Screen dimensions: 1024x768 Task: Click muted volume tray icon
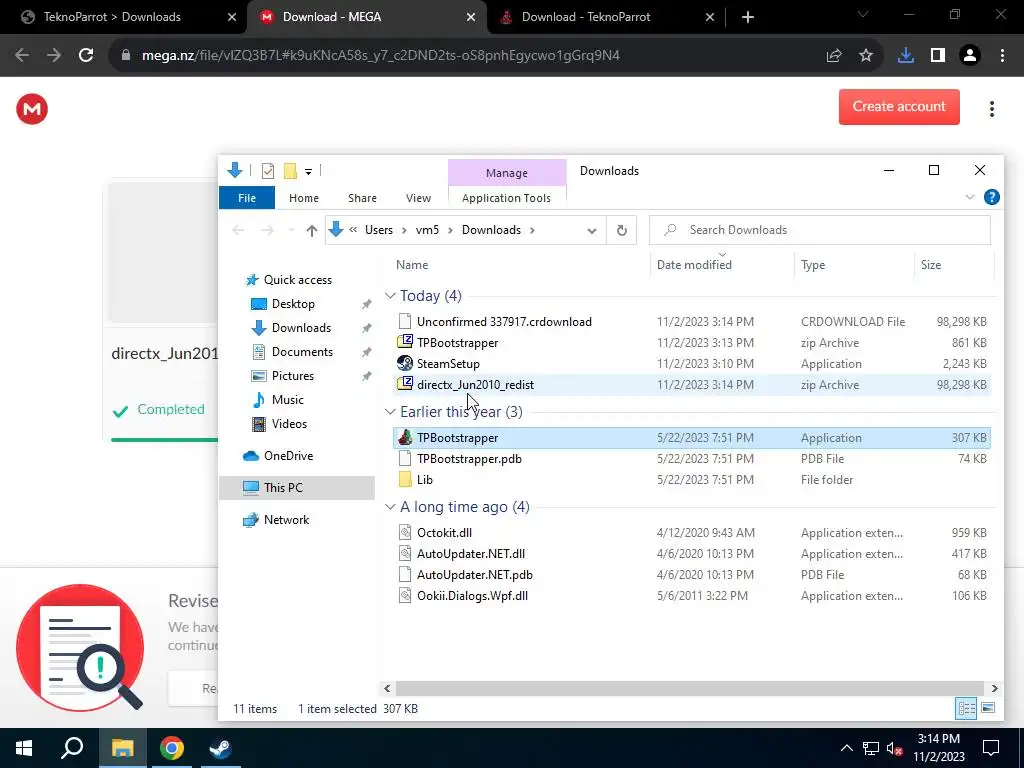click(x=895, y=748)
